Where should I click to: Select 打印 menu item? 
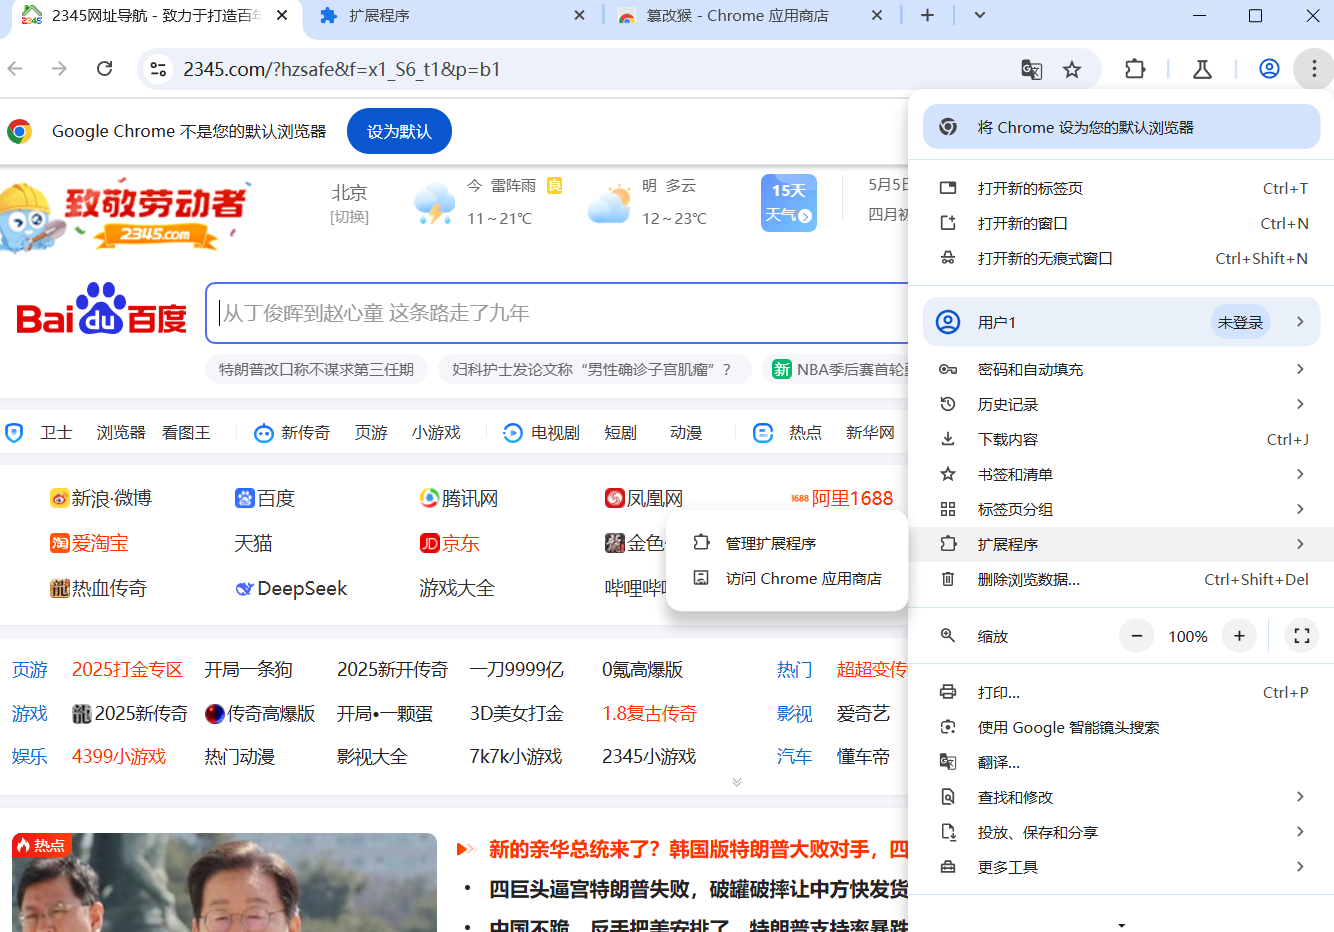click(x=1121, y=692)
